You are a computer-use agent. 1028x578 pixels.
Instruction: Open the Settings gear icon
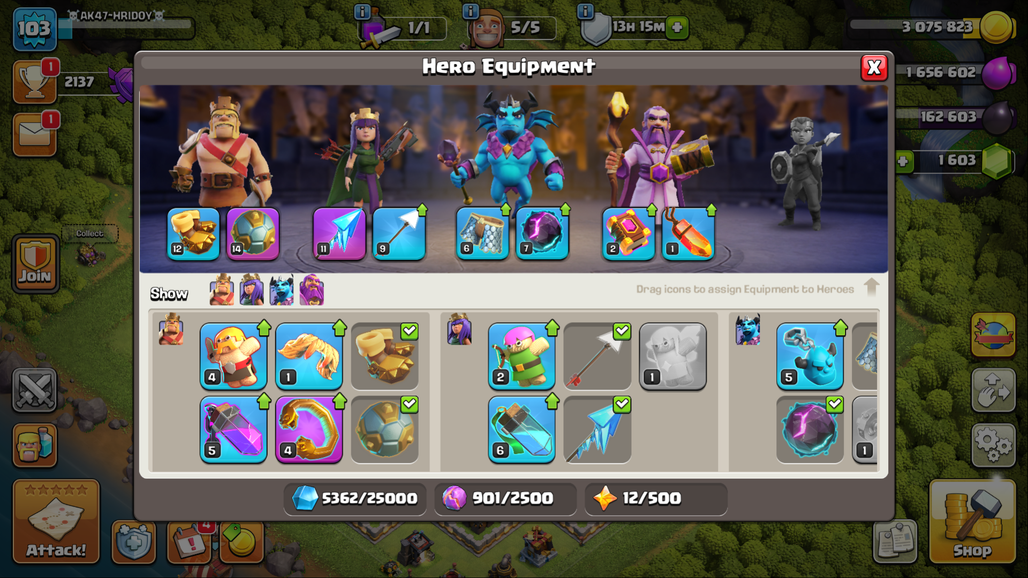coord(993,445)
